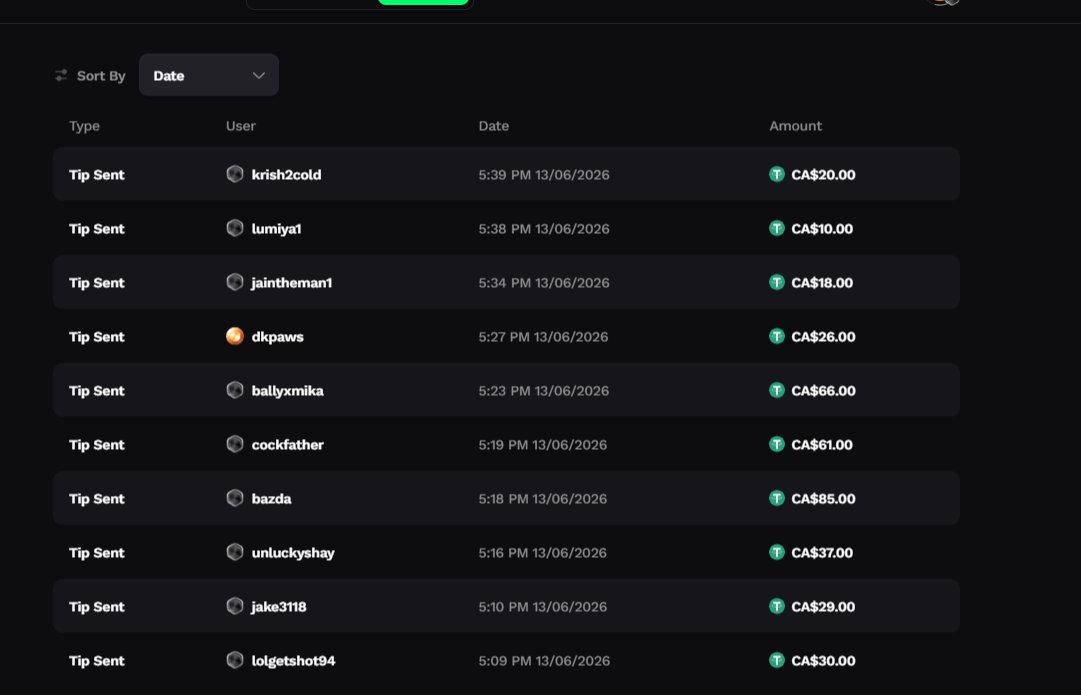Click the Type column header
The width and height of the screenshot is (1081, 695).
(x=84, y=125)
